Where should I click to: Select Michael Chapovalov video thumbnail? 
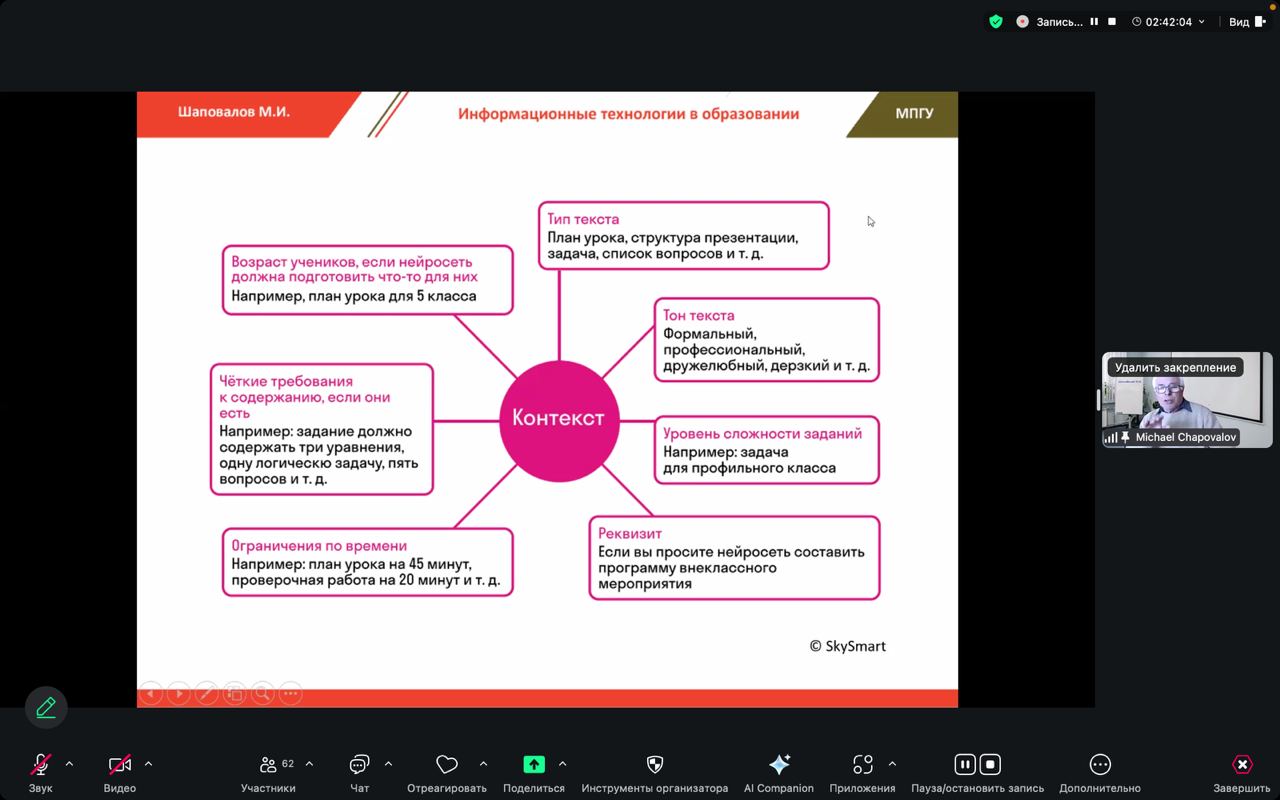[1187, 400]
